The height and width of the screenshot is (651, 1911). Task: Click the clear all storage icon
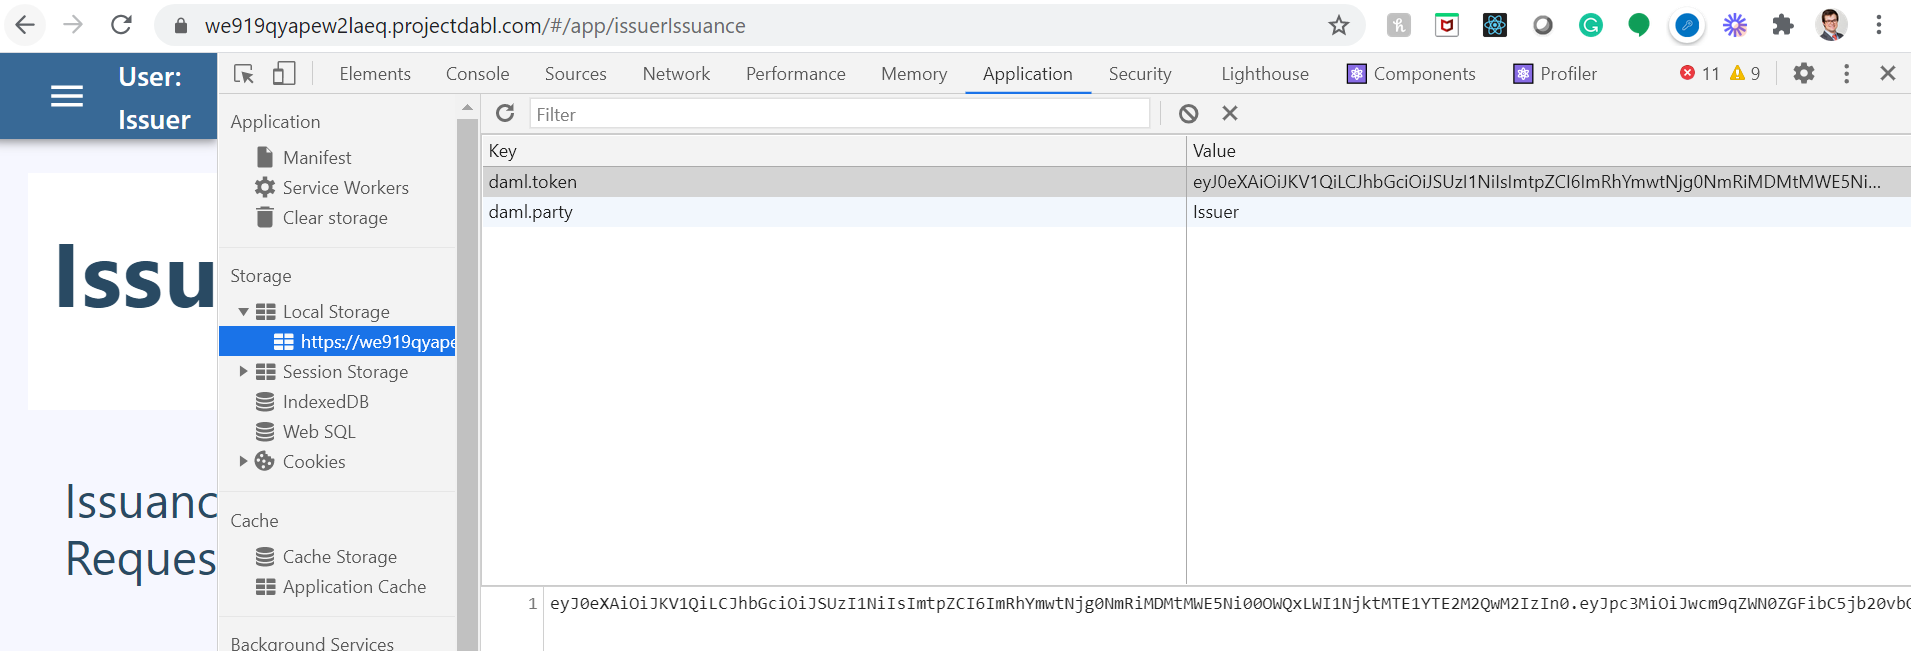[1188, 114]
